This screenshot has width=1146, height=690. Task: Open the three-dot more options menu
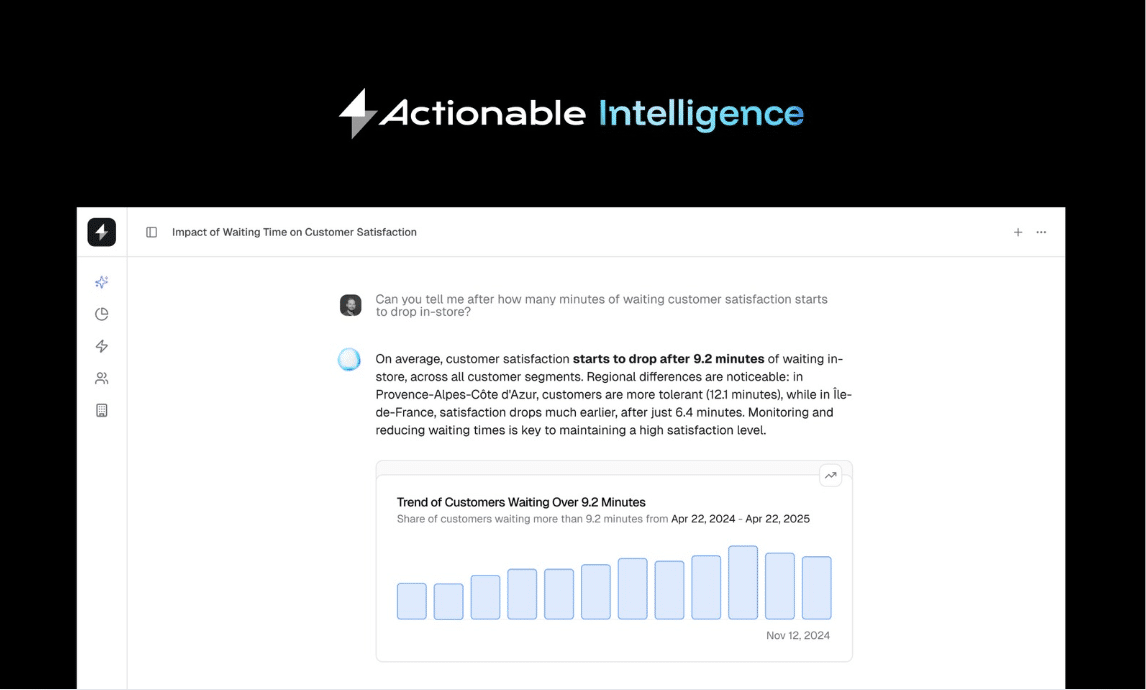point(1041,232)
